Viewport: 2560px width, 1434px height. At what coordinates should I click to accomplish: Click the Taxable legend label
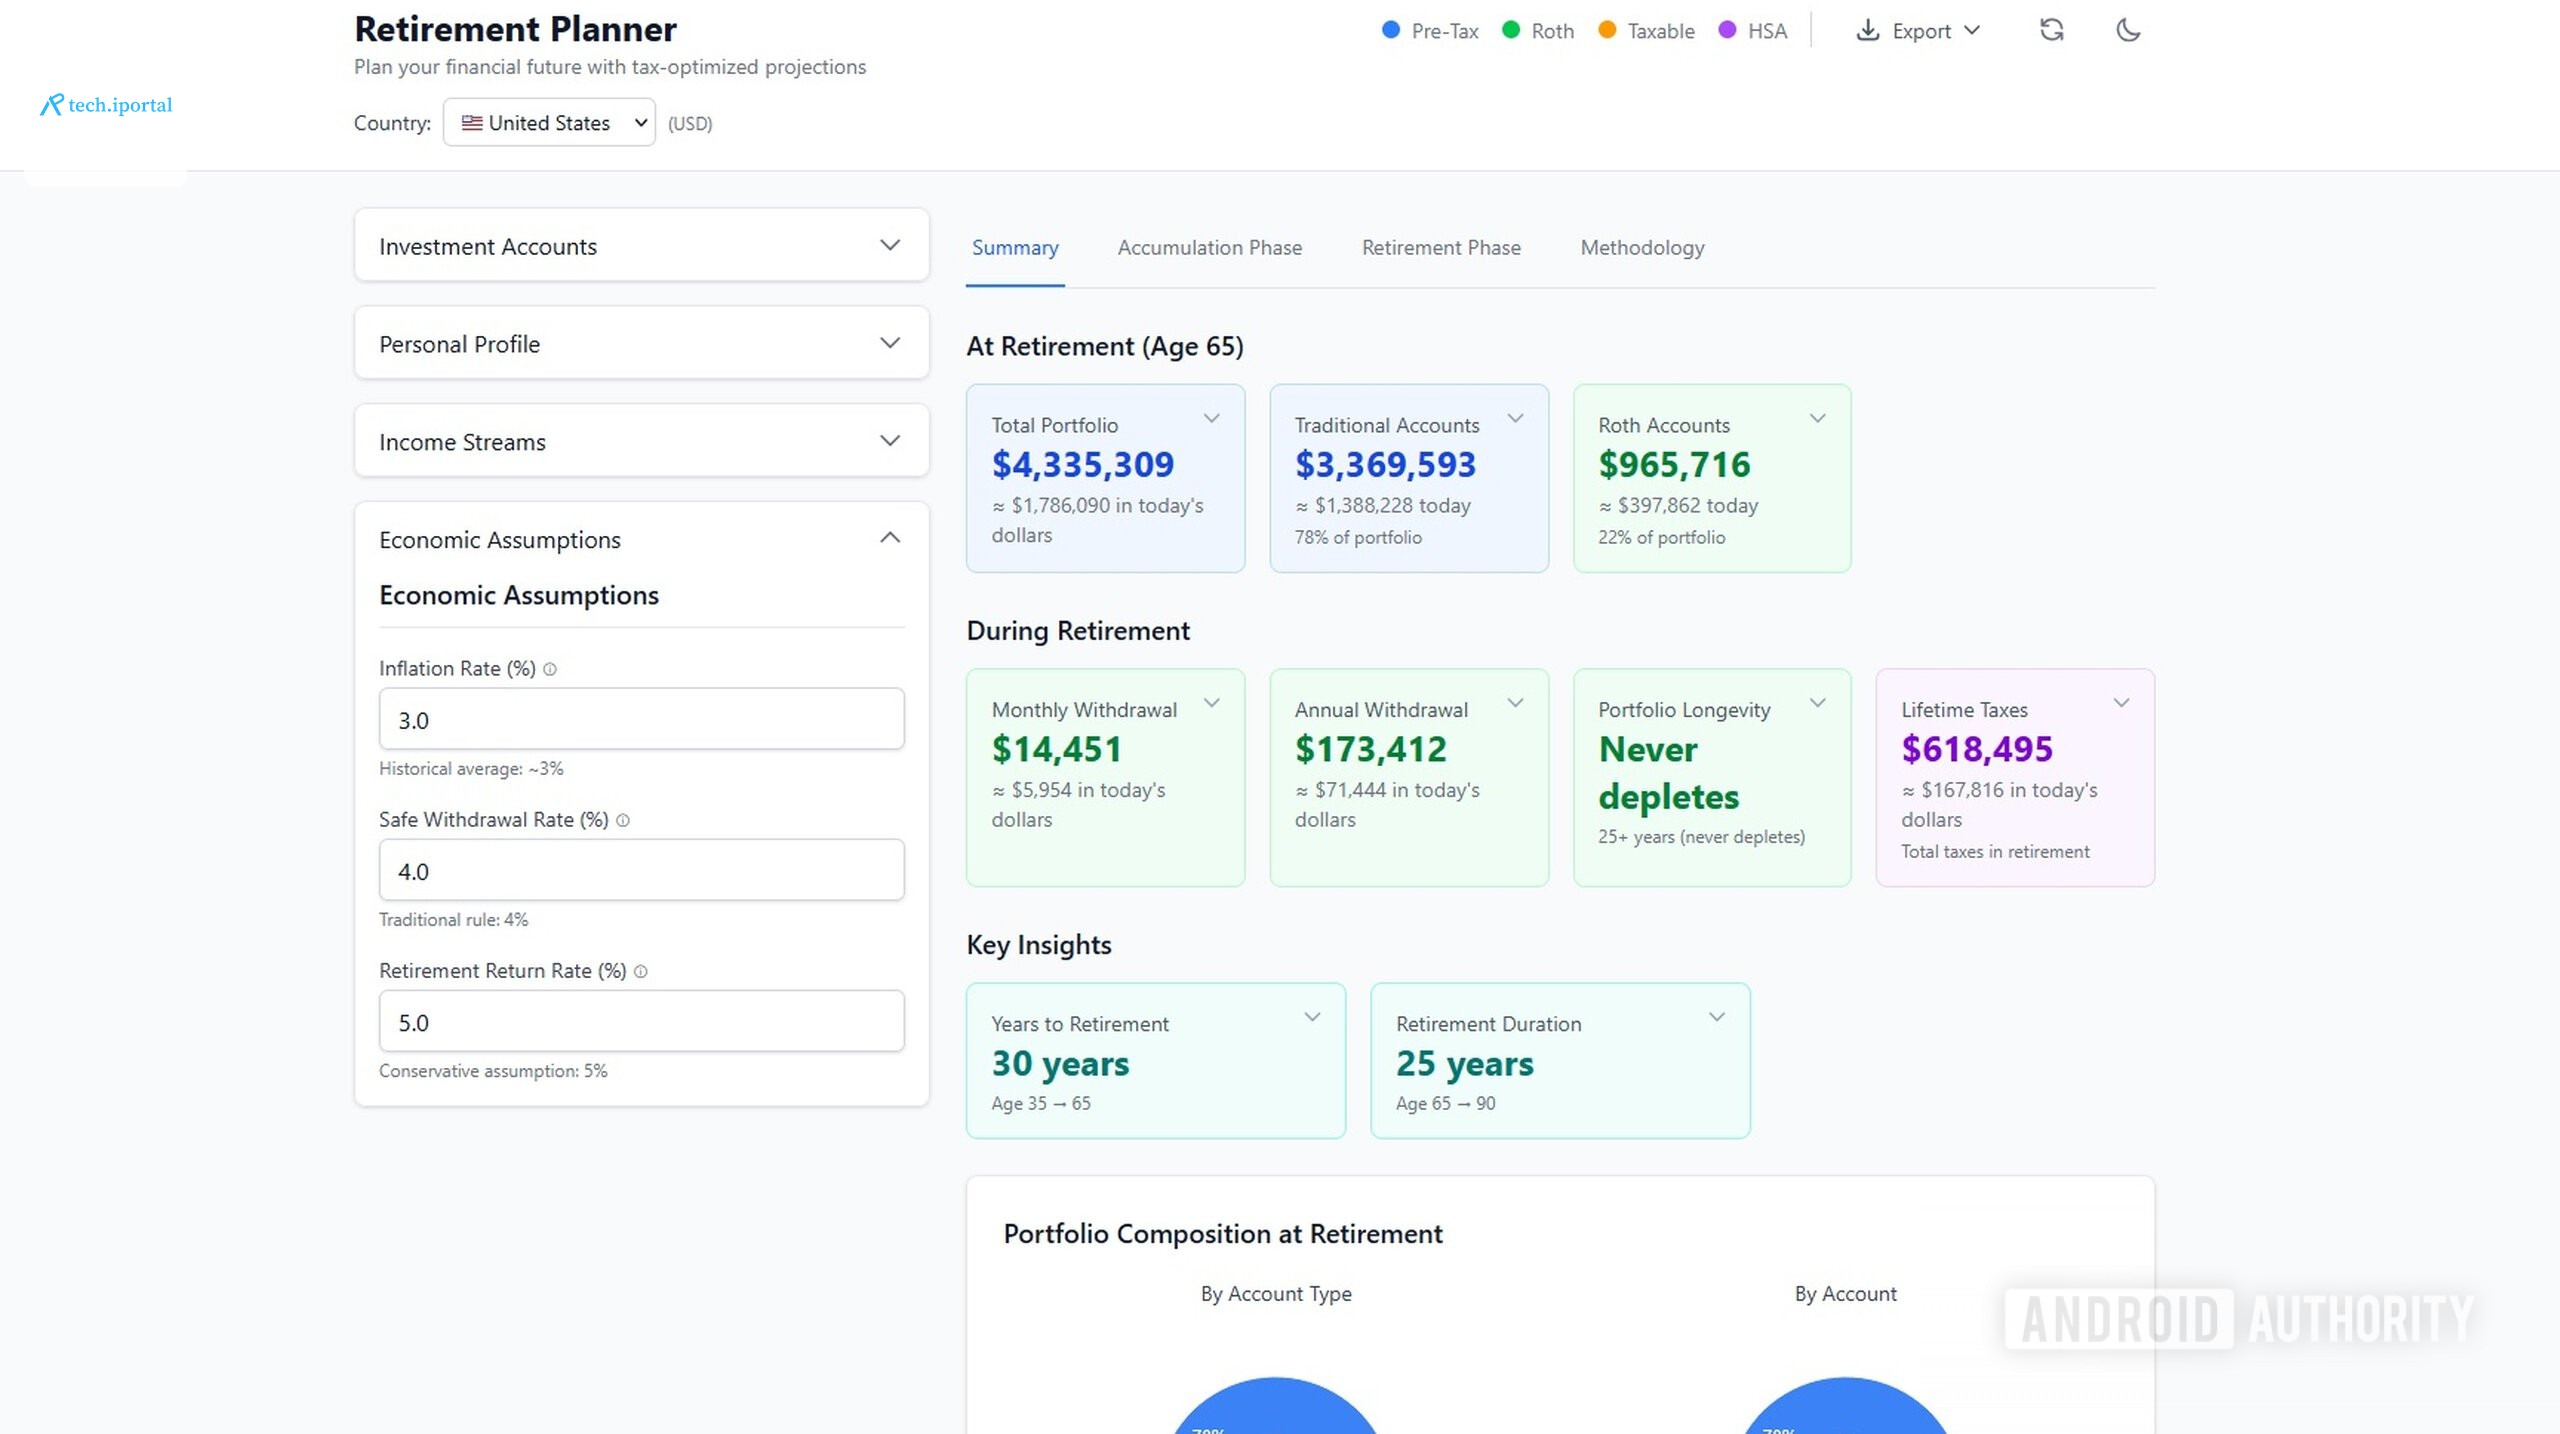click(x=1661, y=31)
